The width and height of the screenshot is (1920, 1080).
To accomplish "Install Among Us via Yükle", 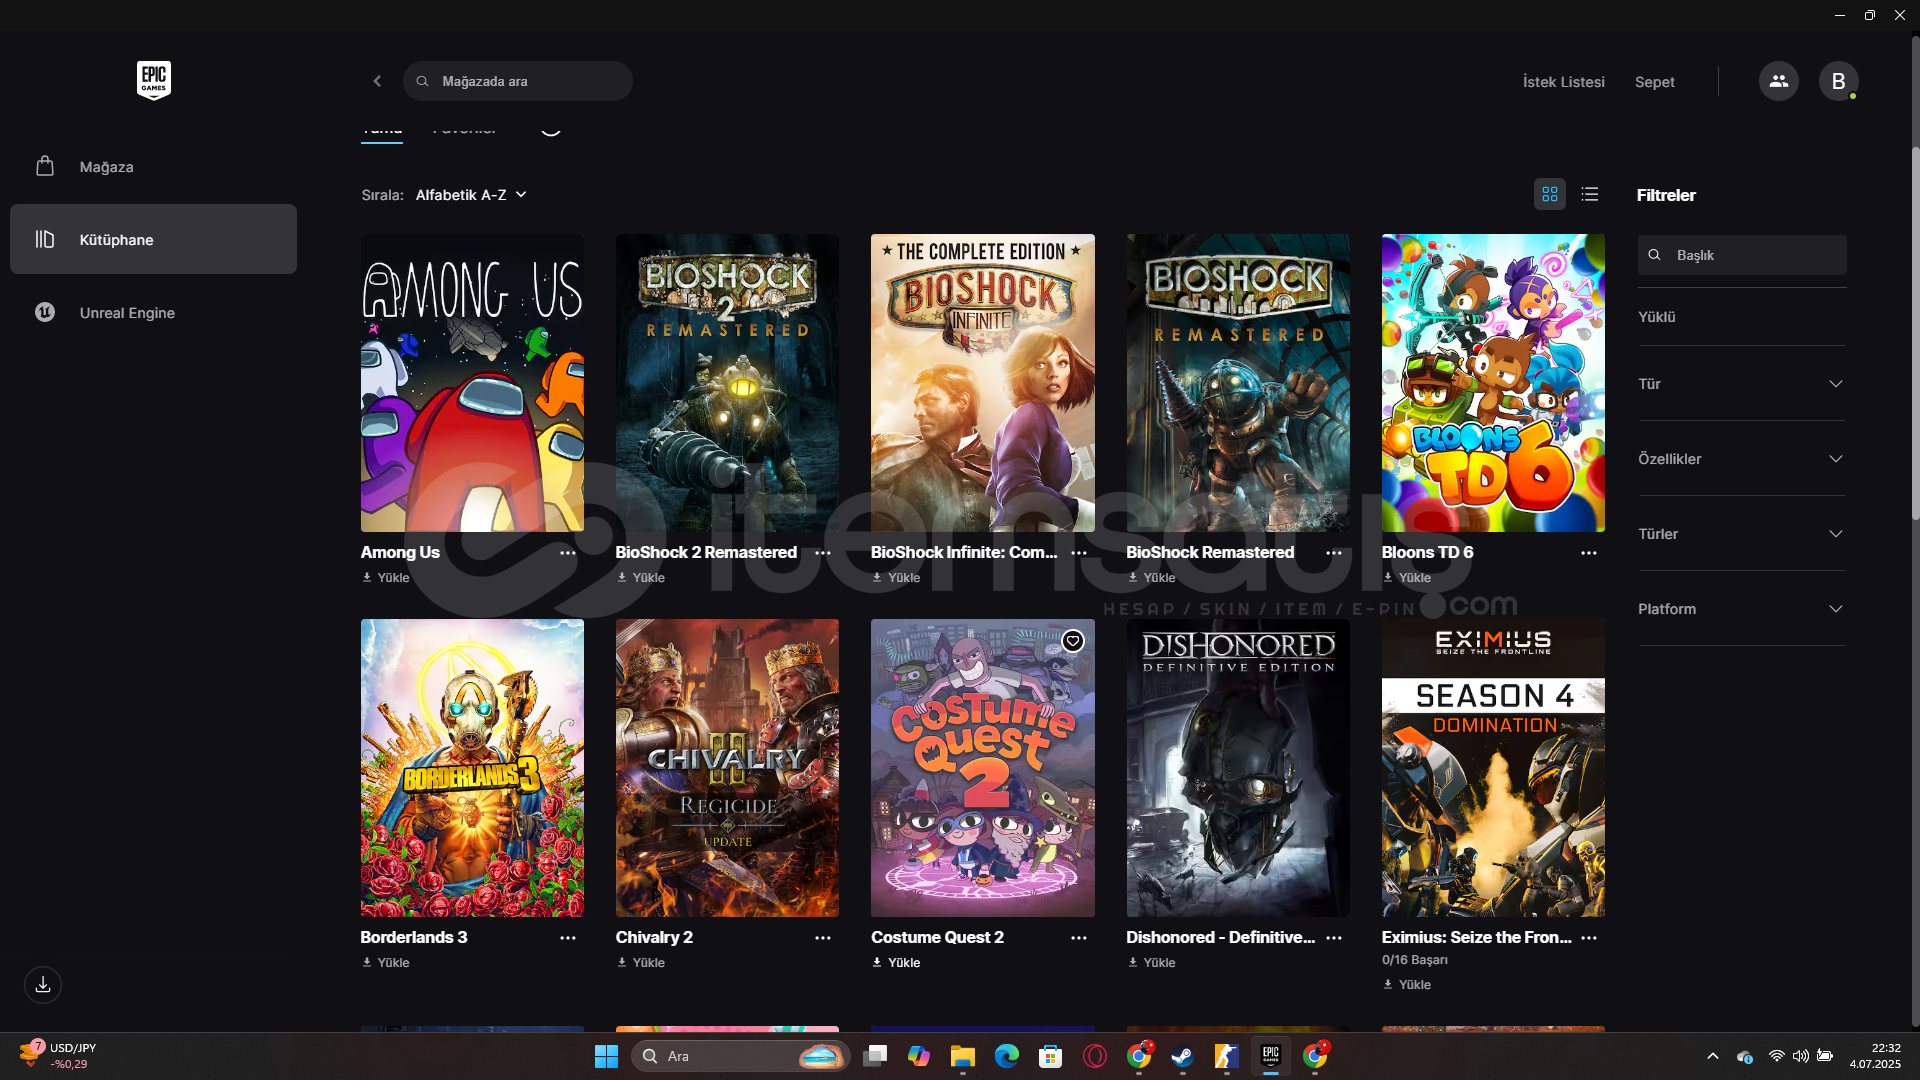I will click(386, 578).
